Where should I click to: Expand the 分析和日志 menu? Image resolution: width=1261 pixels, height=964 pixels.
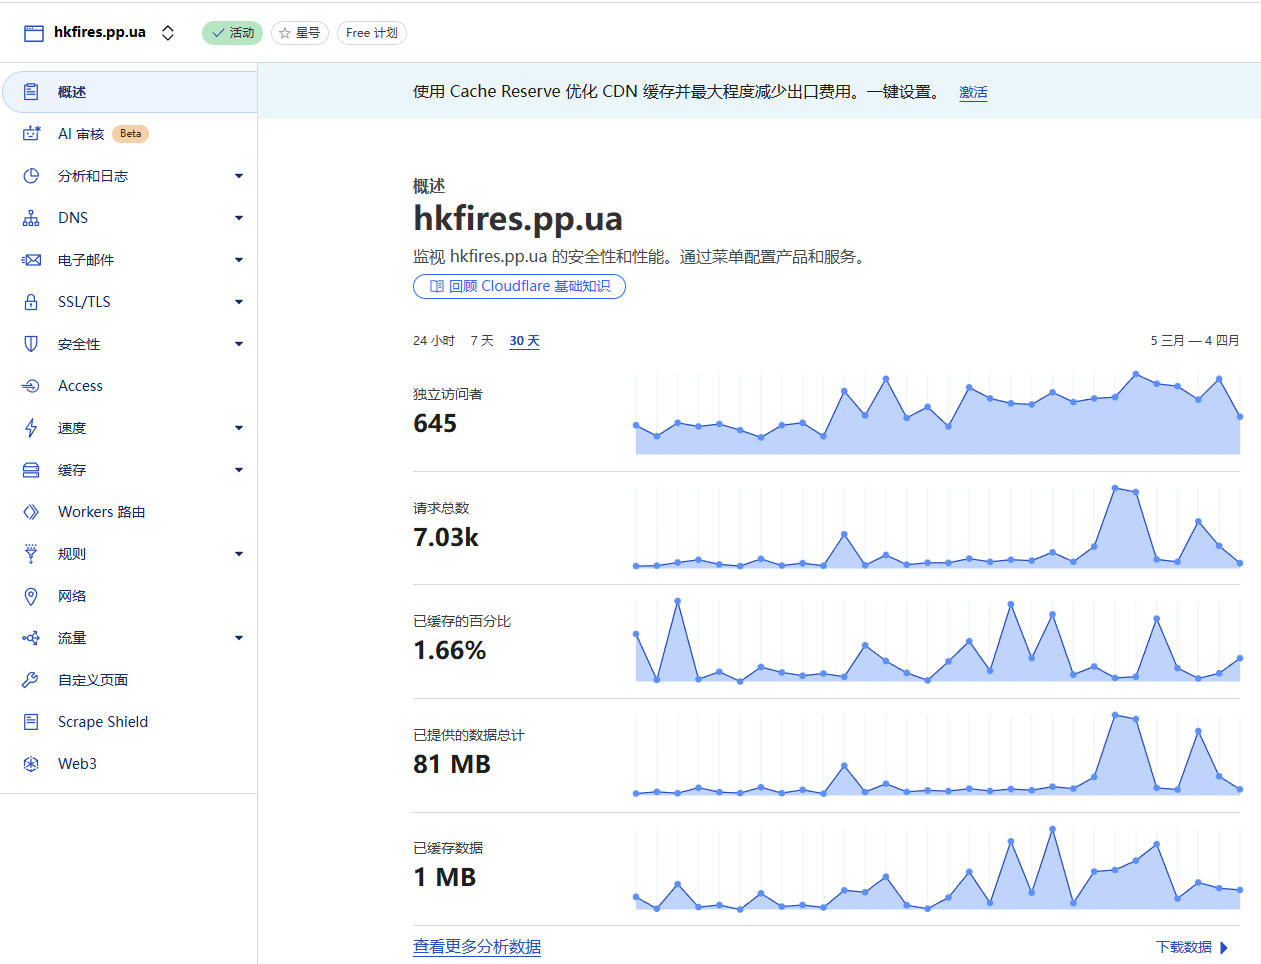(239, 175)
